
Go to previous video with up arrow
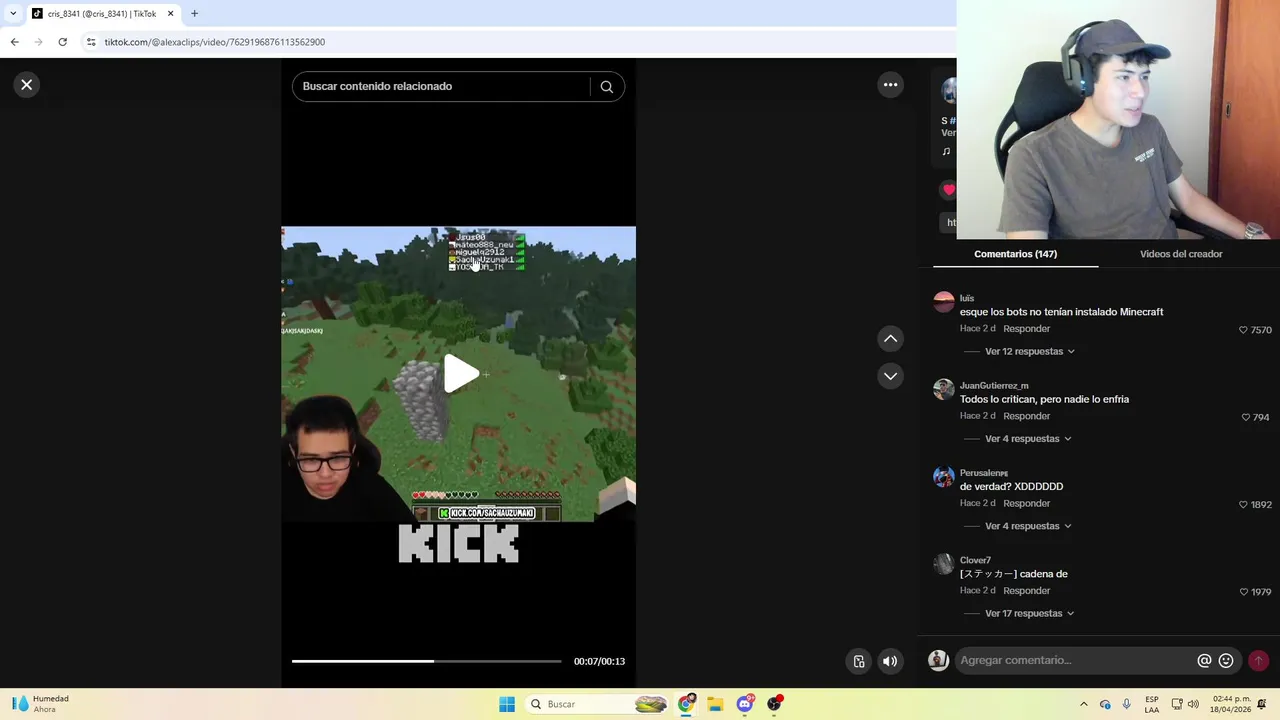click(x=890, y=339)
